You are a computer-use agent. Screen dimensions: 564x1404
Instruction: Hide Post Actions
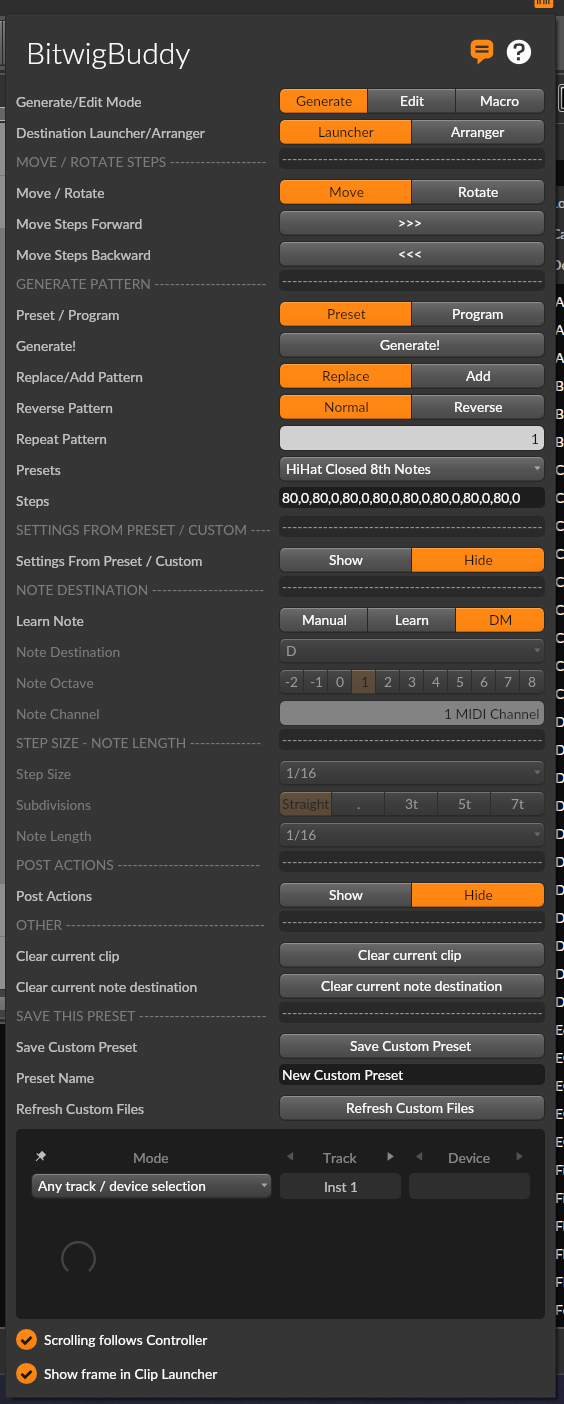[x=478, y=895]
